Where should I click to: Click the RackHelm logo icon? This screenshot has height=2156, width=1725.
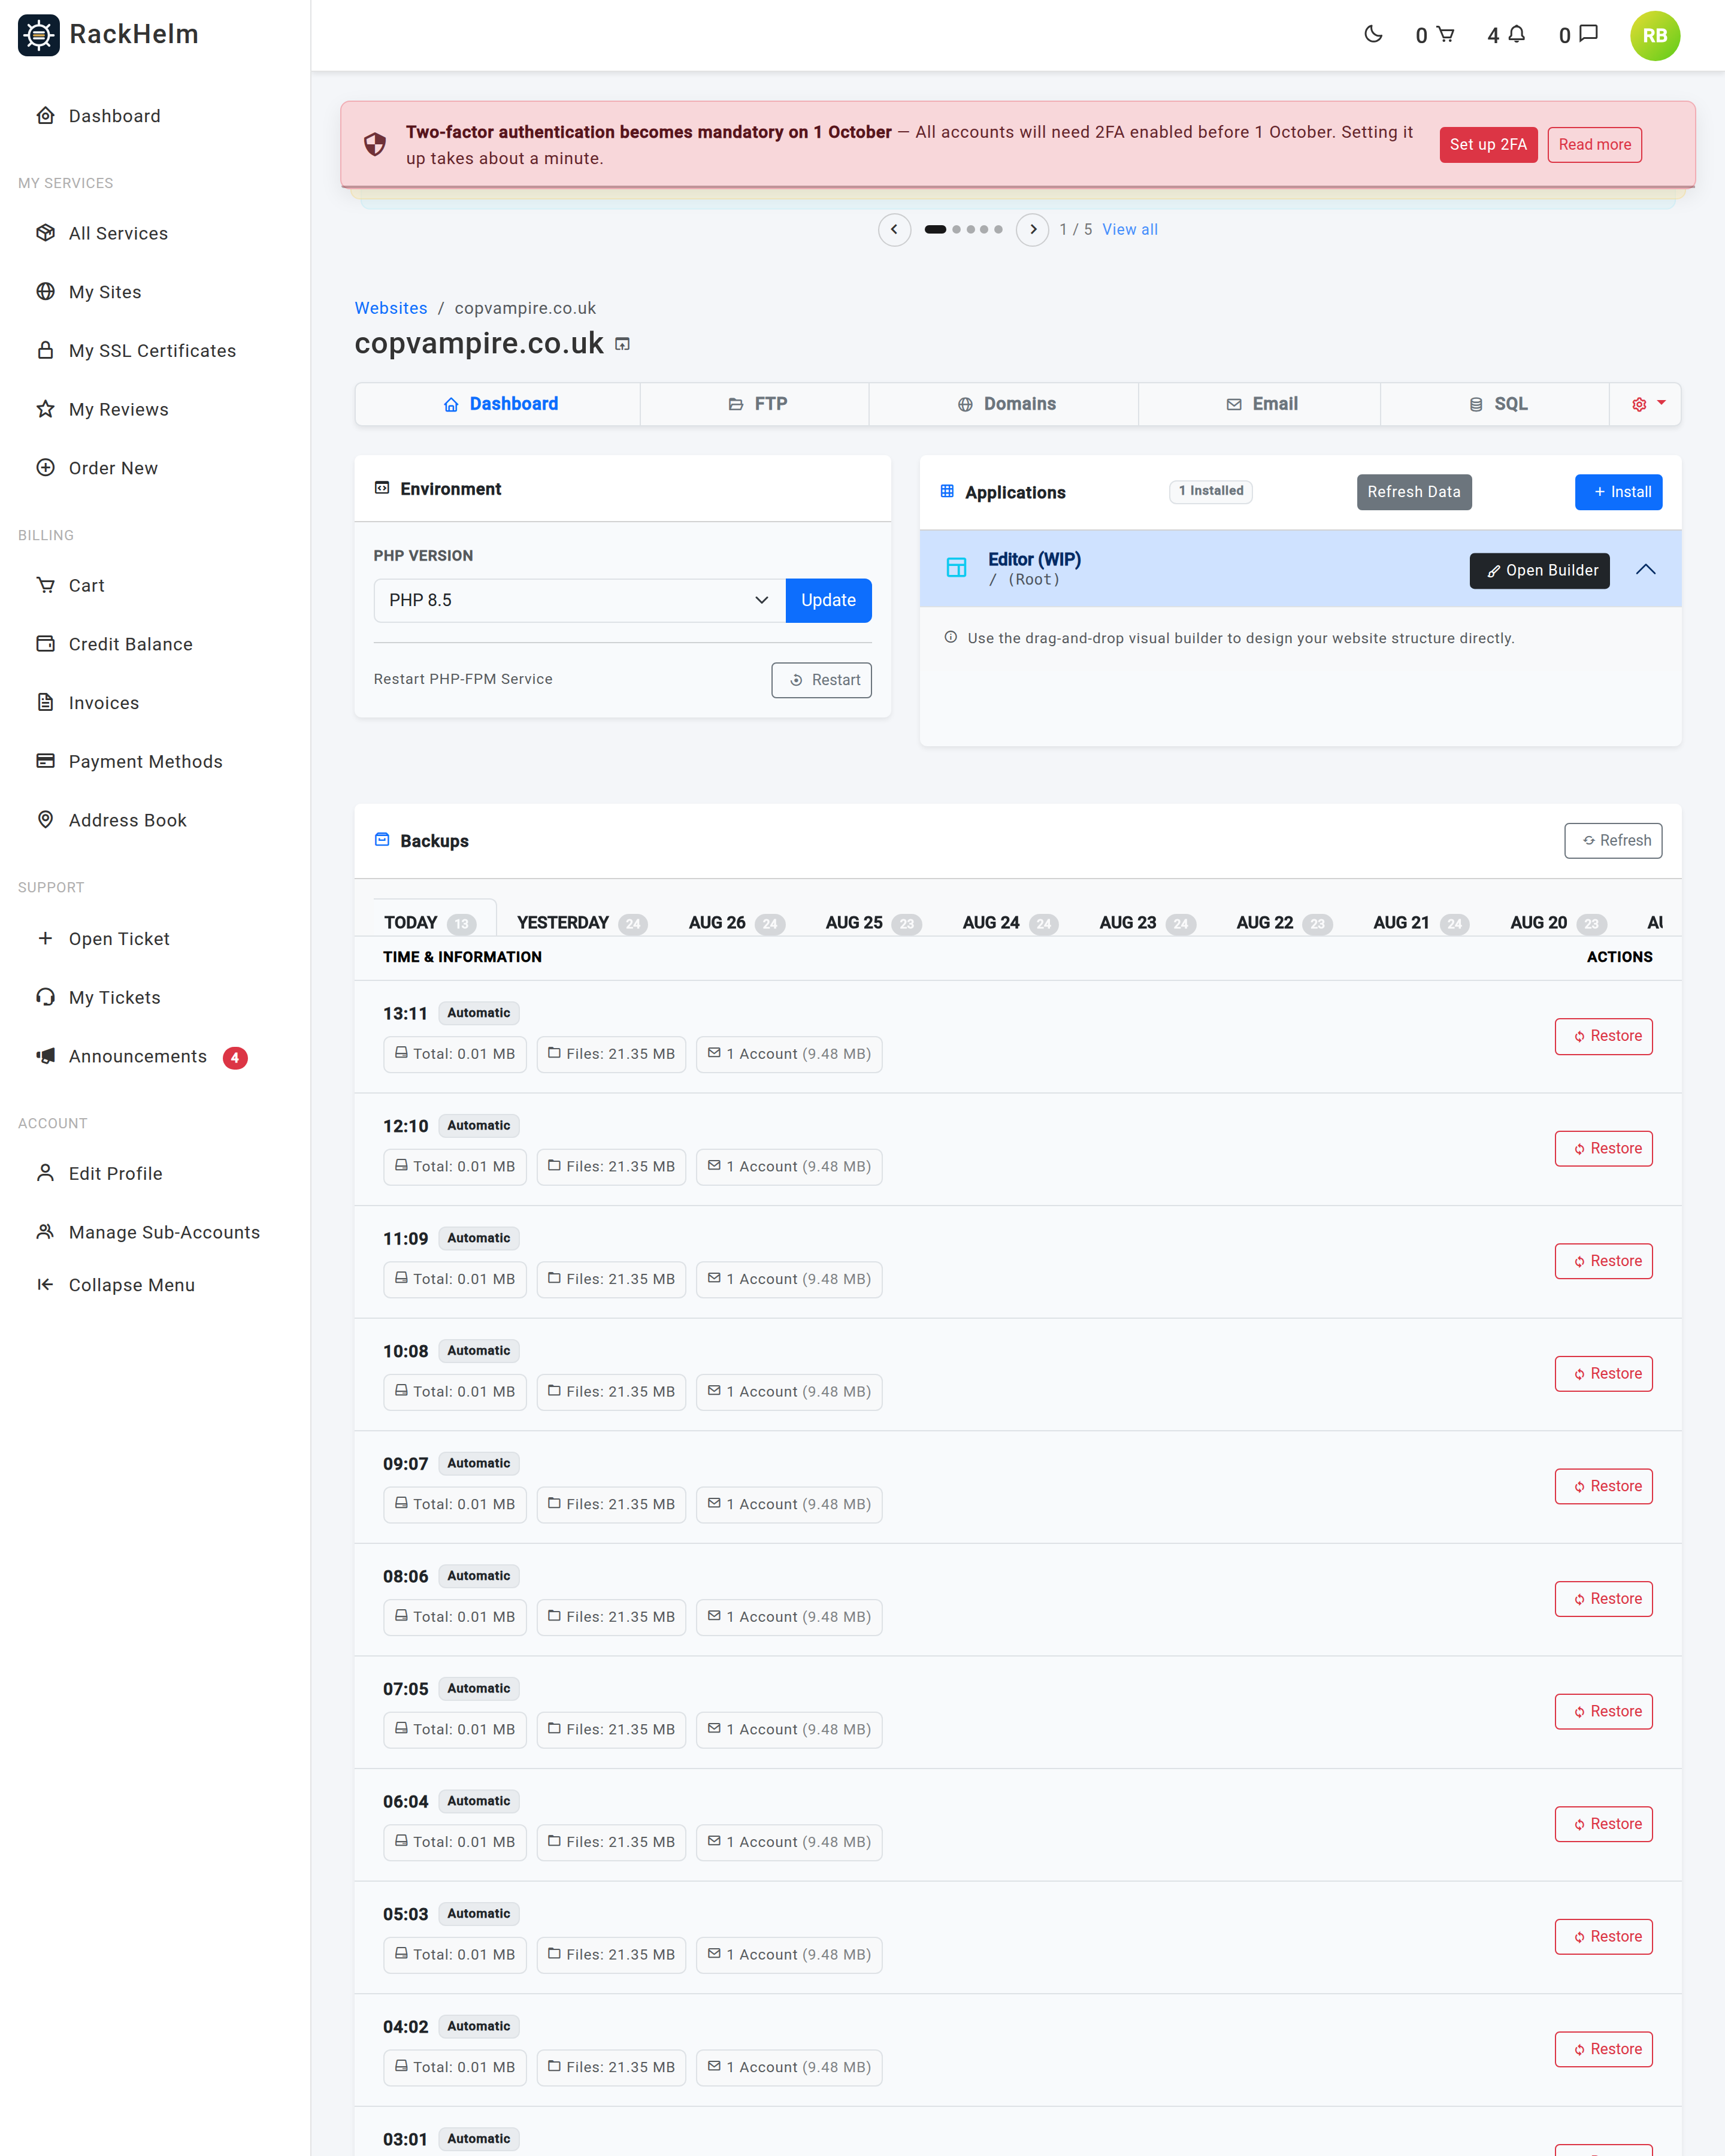39,35
